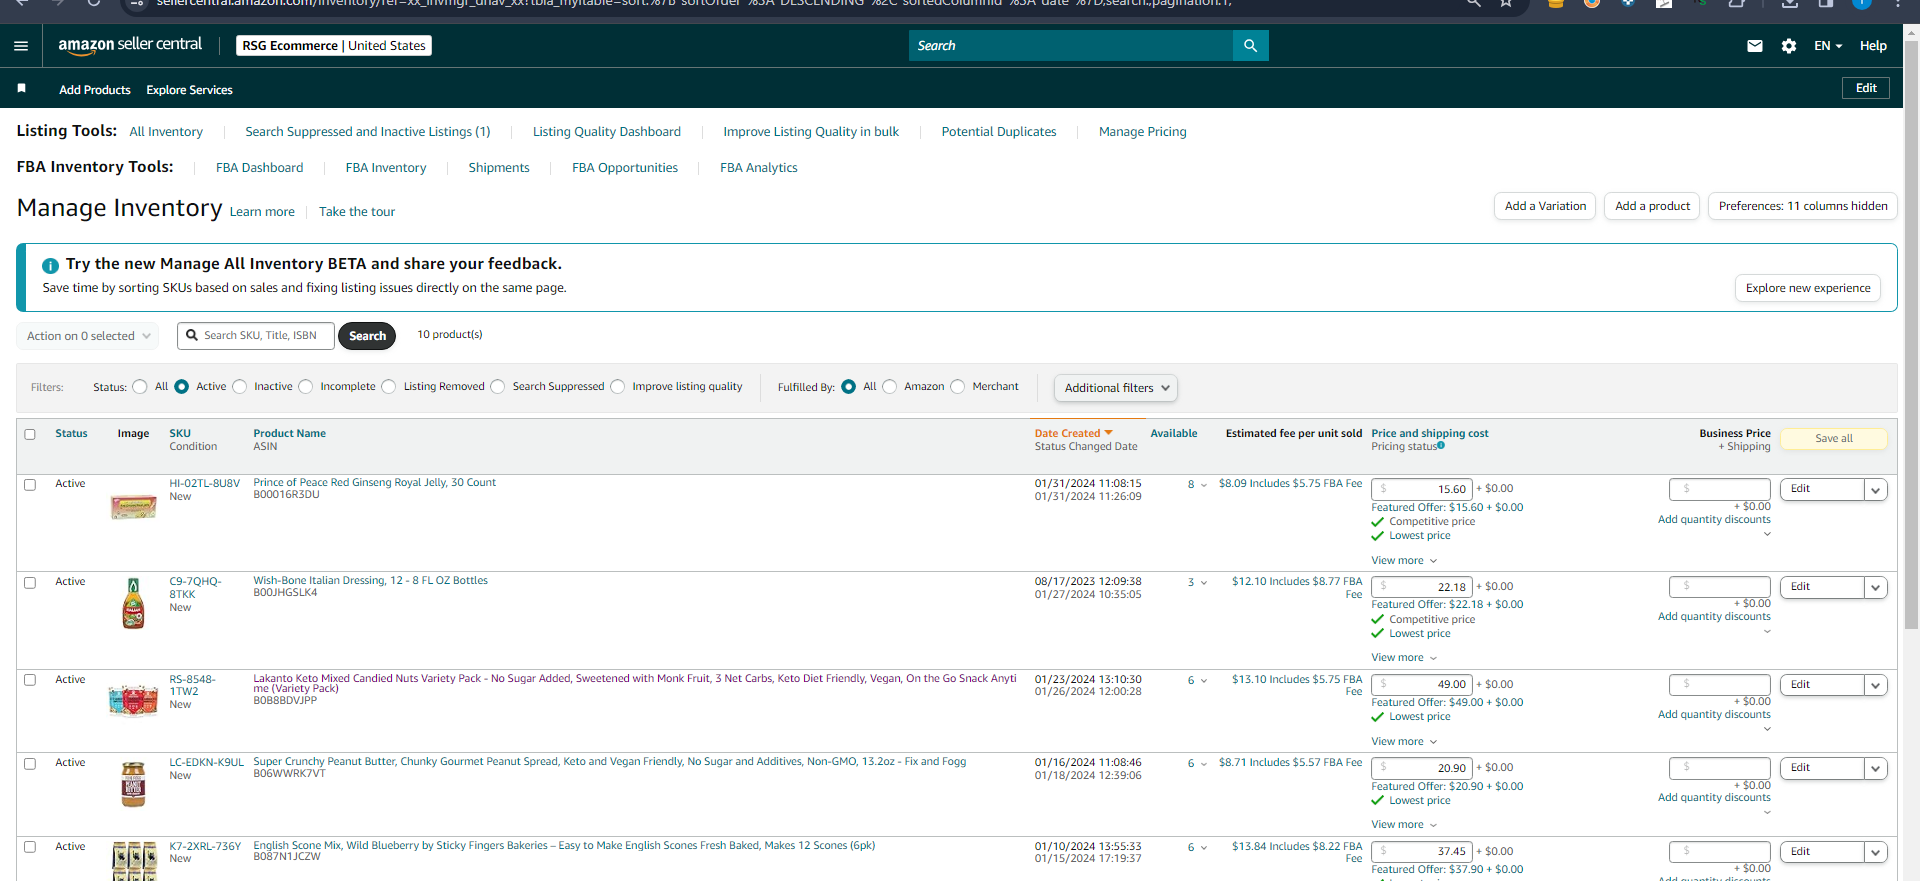Expand available quantity chevron for Ginseng row
Viewport: 1920px width, 881px height.
(1204, 485)
